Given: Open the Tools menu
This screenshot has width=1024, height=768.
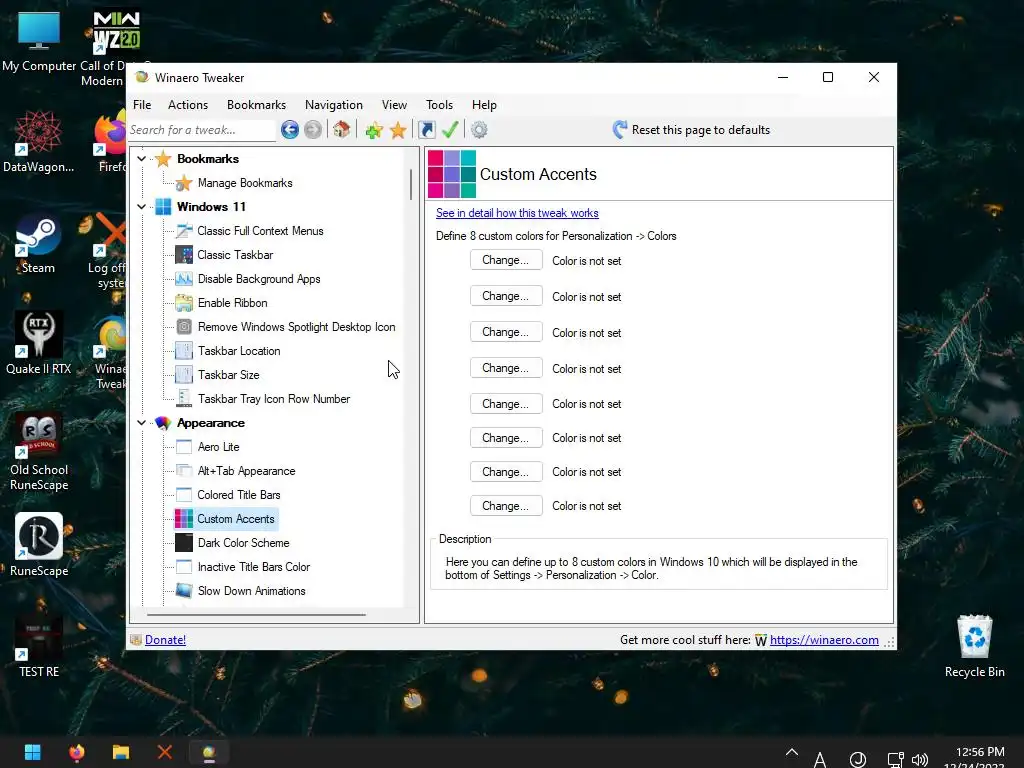Looking at the screenshot, I should click(x=440, y=104).
